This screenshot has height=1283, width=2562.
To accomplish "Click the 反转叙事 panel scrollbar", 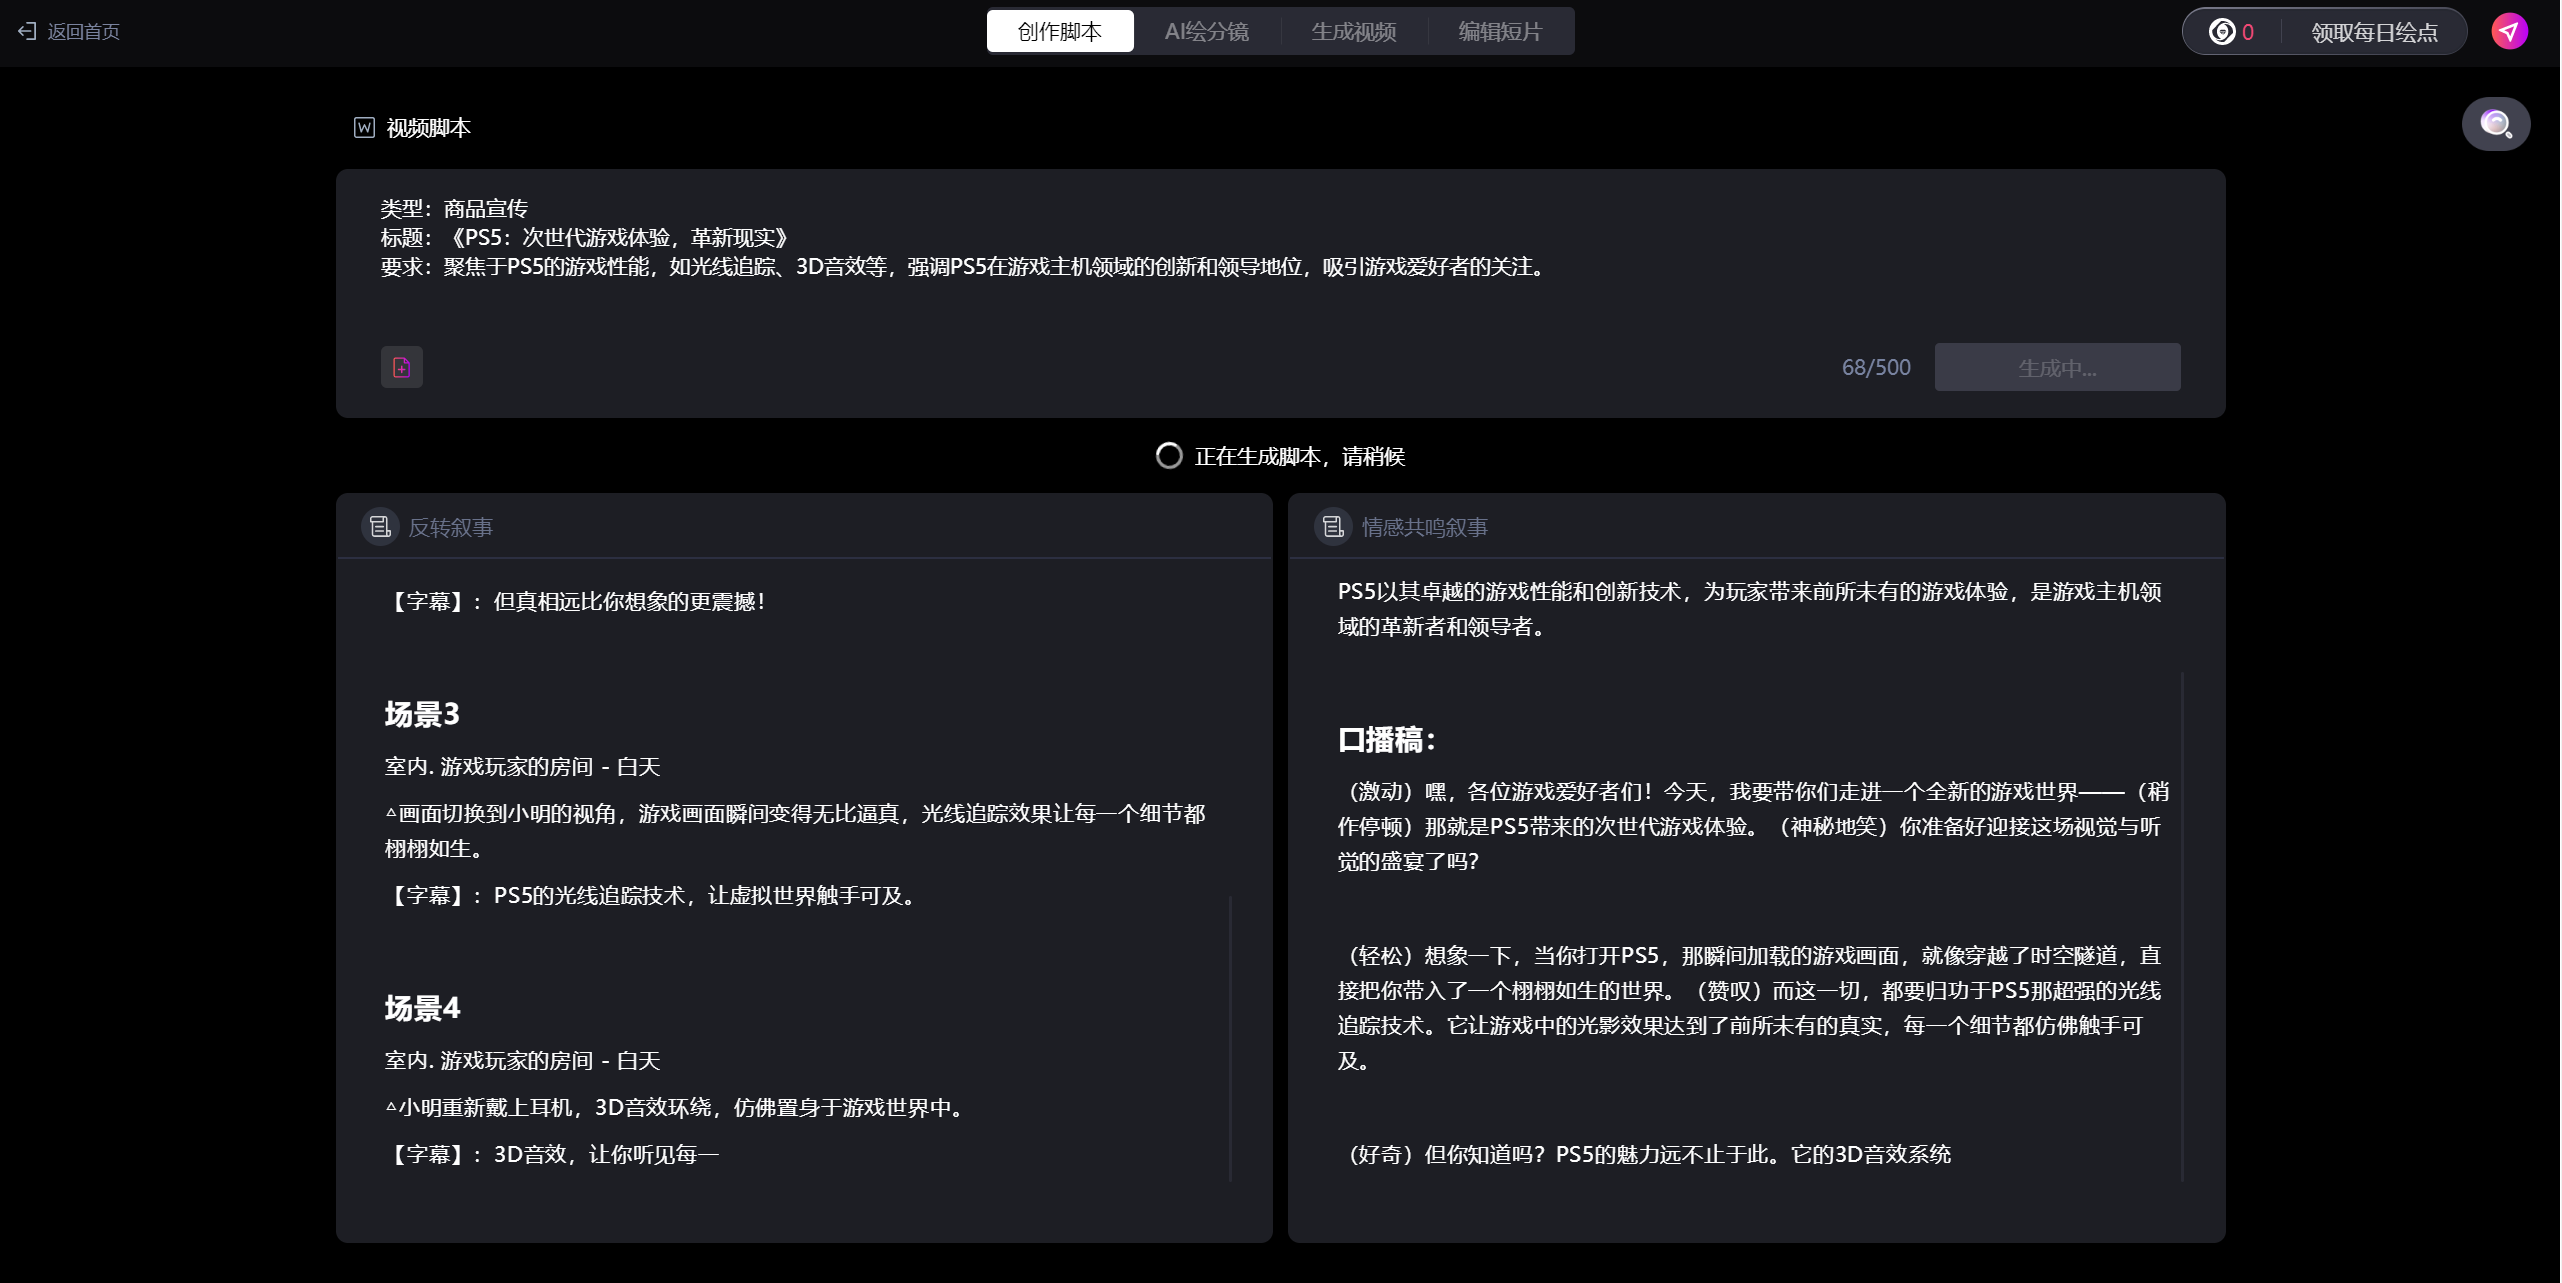I will 1230,1038.
